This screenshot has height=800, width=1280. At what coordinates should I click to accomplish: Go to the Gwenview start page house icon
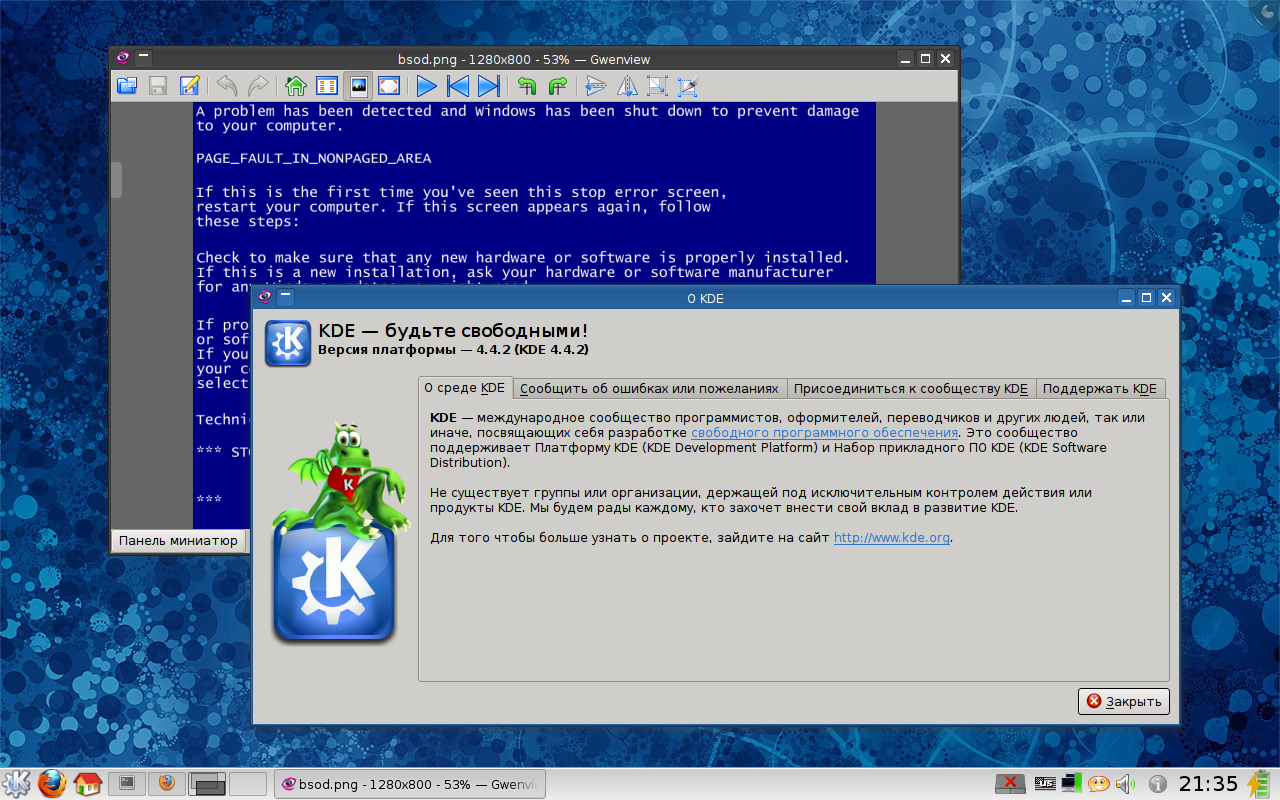(295, 86)
